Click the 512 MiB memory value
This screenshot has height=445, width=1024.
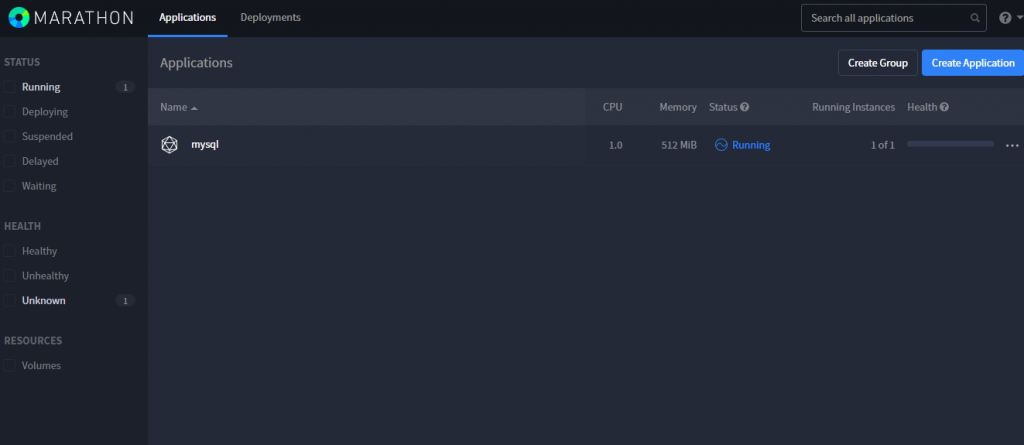(679, 145)
